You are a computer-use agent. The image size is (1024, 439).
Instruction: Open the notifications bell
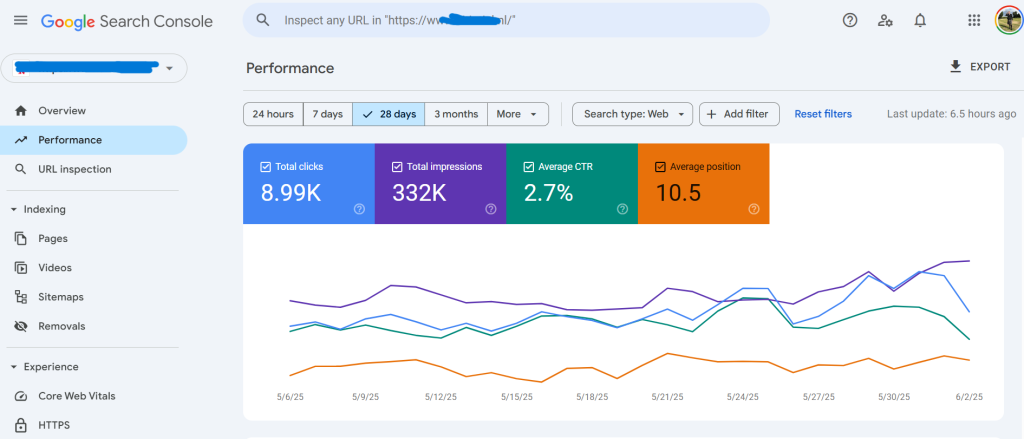tap(920, 20)
